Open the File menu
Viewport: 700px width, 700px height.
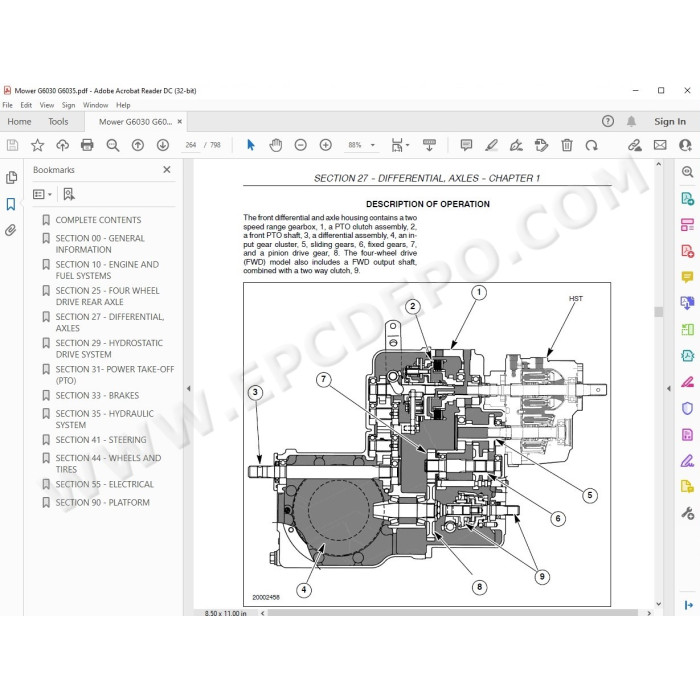tap(8, 105)
